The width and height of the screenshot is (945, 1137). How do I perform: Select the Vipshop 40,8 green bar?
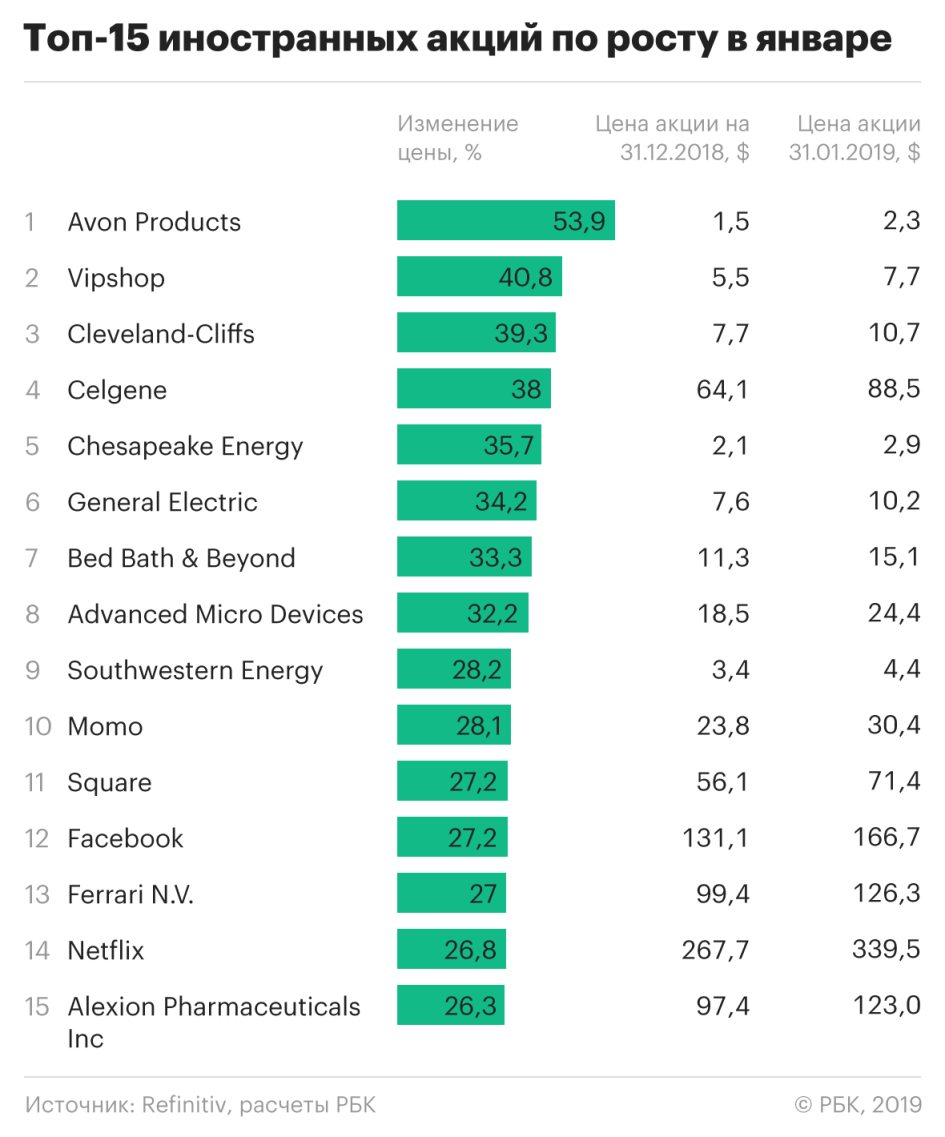click(479, 276)
